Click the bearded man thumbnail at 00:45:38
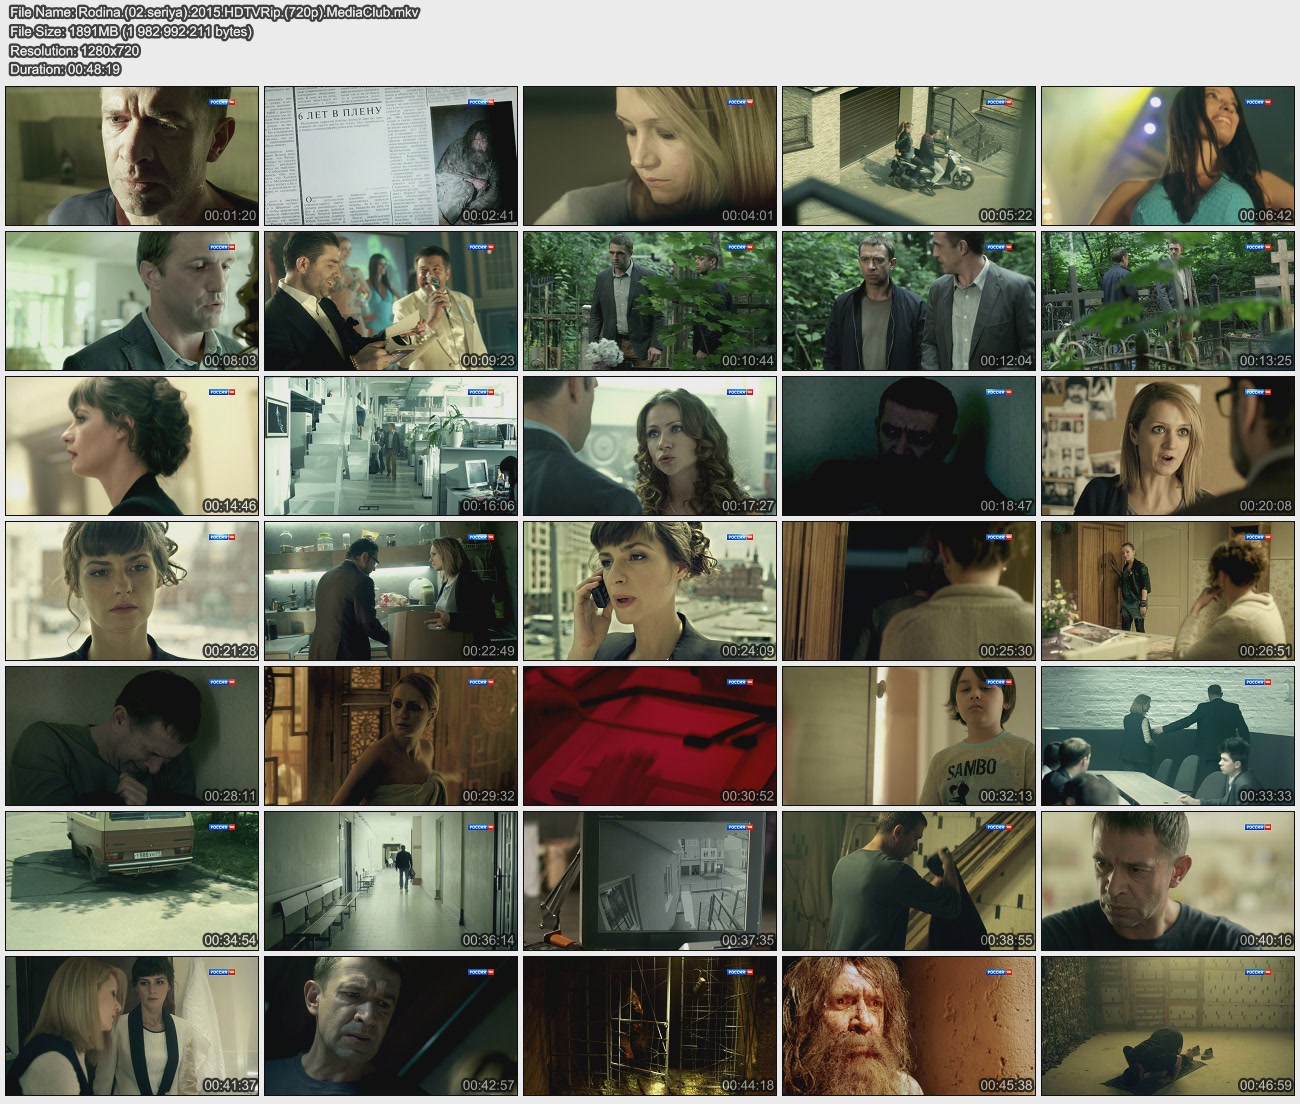Viewport: 1300px width, 1104px height. (x=909, y=1026)
